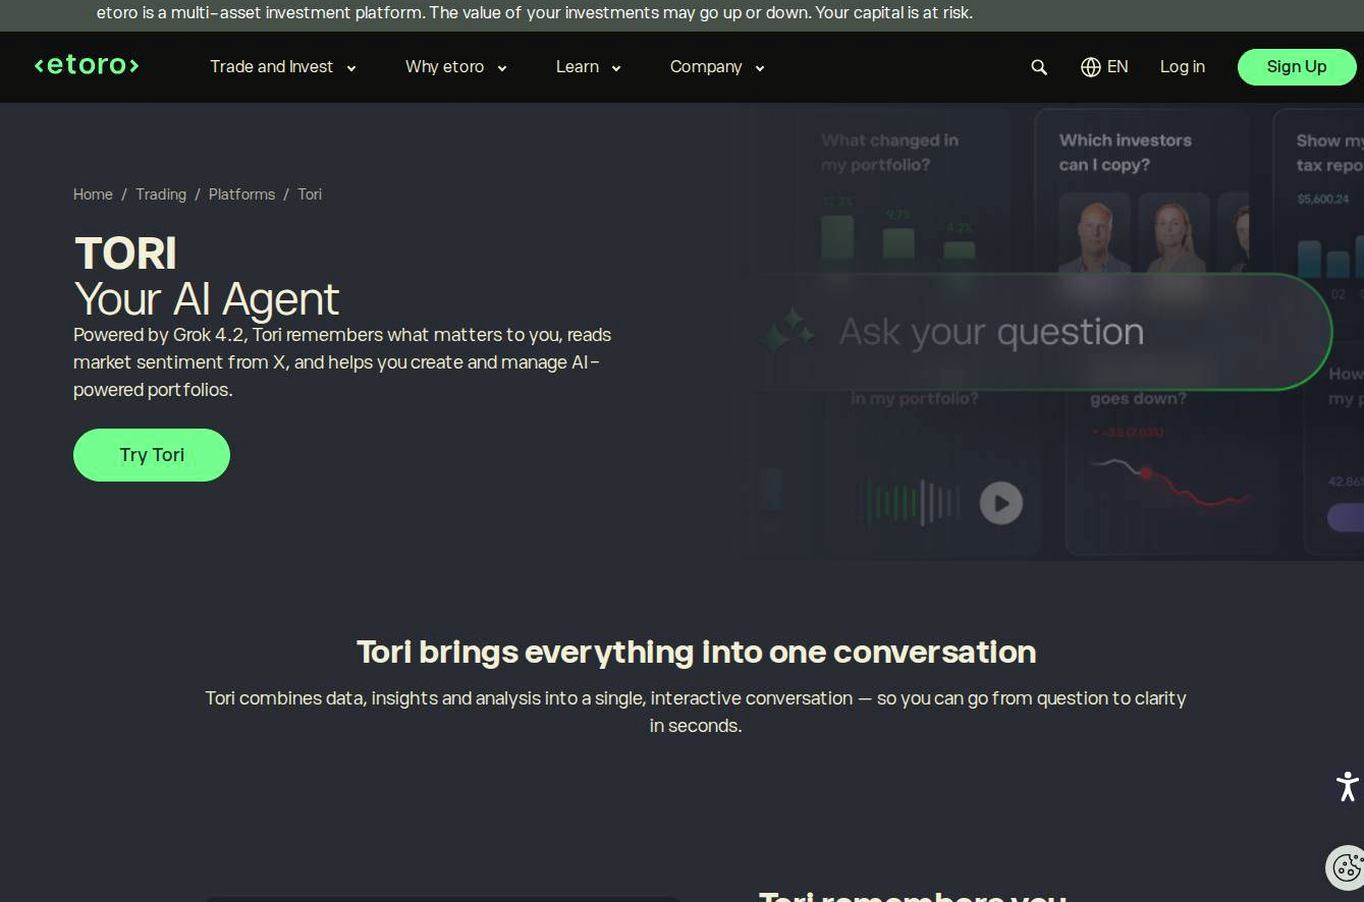
Task: Click the Tori breadcrumb item
Action: point(310,194)
